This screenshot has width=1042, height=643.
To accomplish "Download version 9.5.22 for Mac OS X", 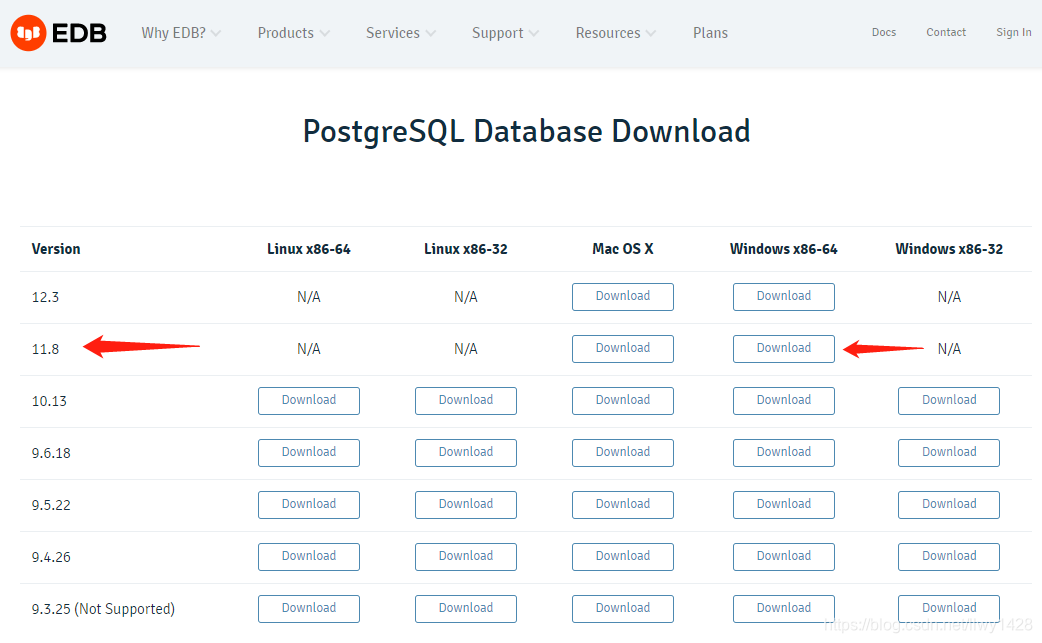I will tap(623, 505).
